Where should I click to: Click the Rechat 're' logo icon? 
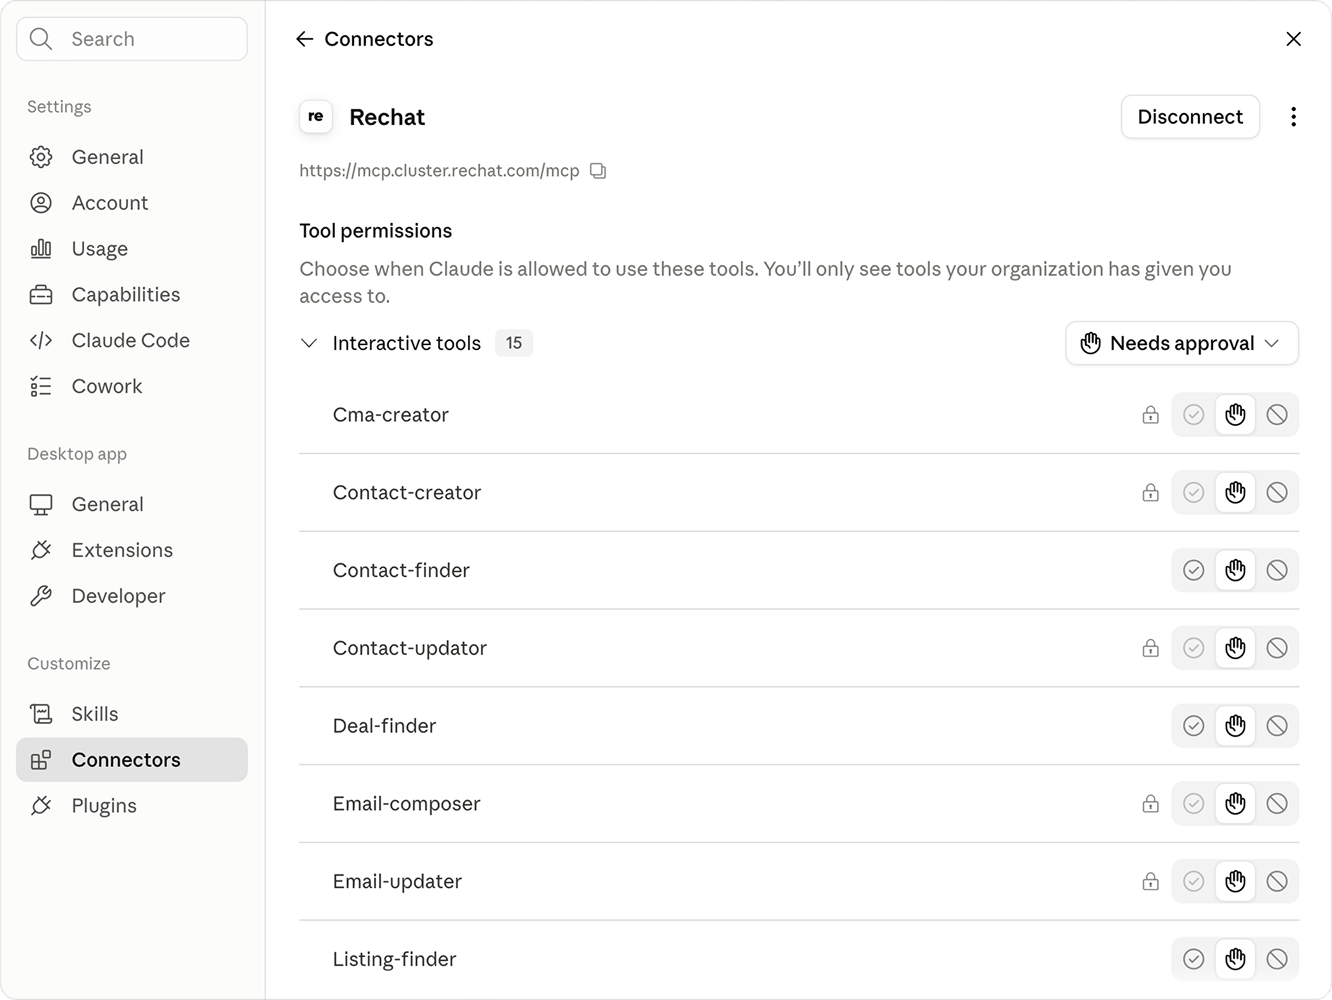point(316,117)
